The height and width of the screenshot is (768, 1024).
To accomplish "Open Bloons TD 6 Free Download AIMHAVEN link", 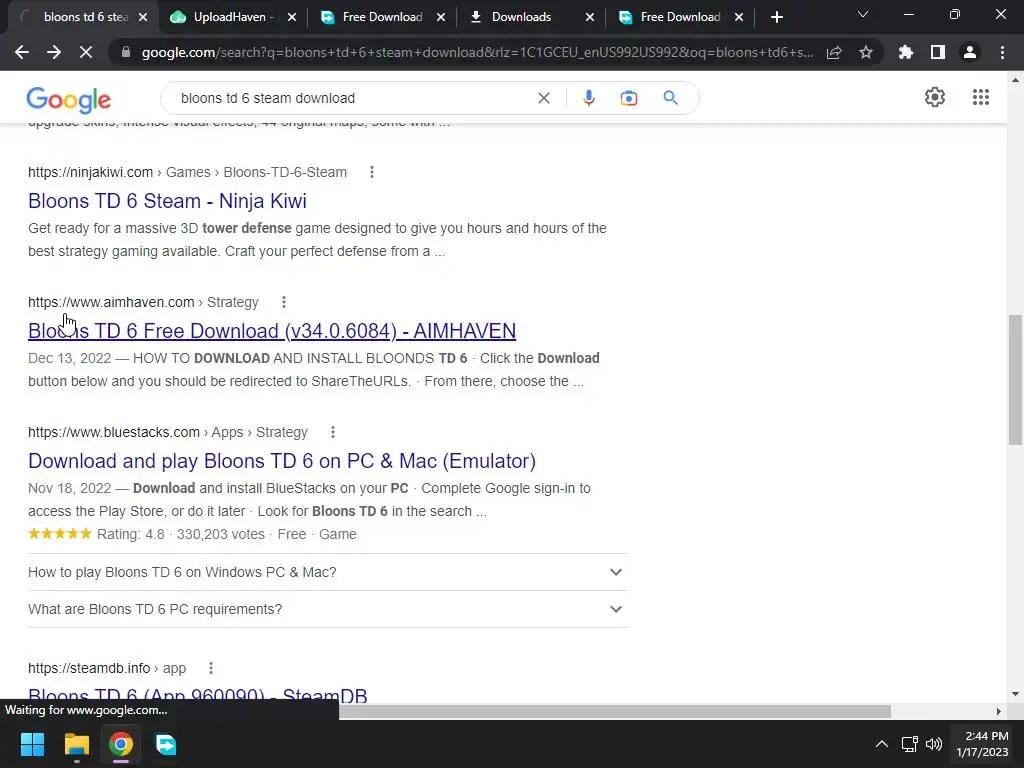I will (x=272, y=331).
